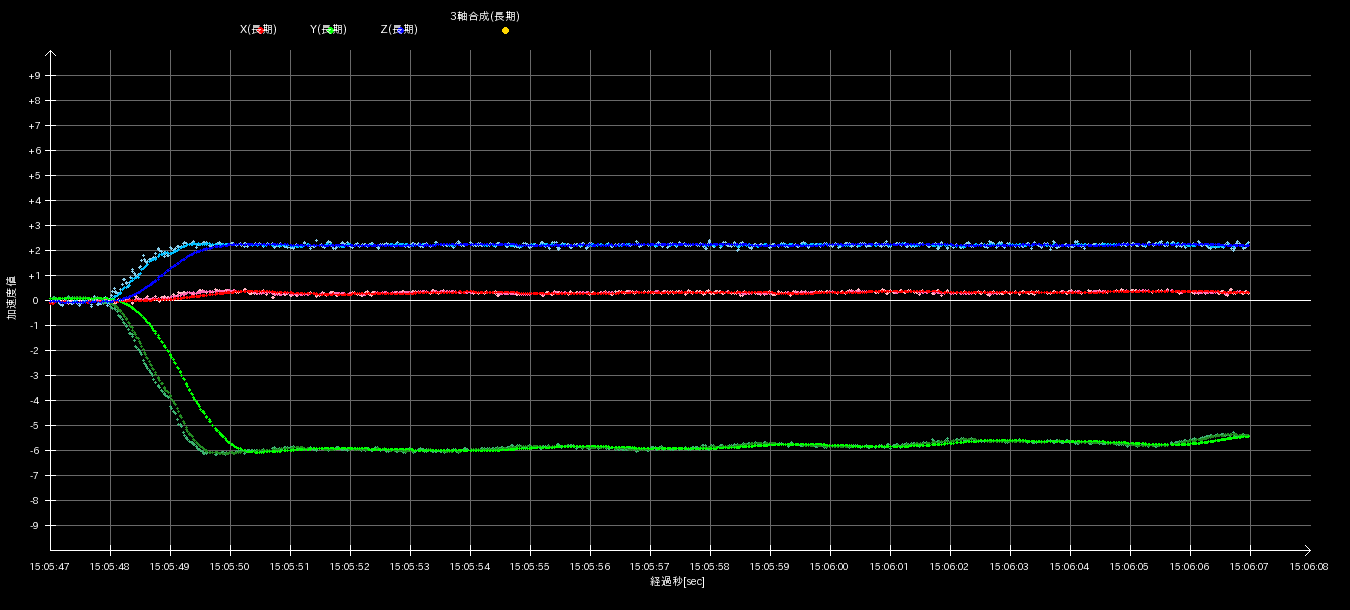Select the 15:06:00 time tick label
The image size is (1350, 610).
click(830, 566)
